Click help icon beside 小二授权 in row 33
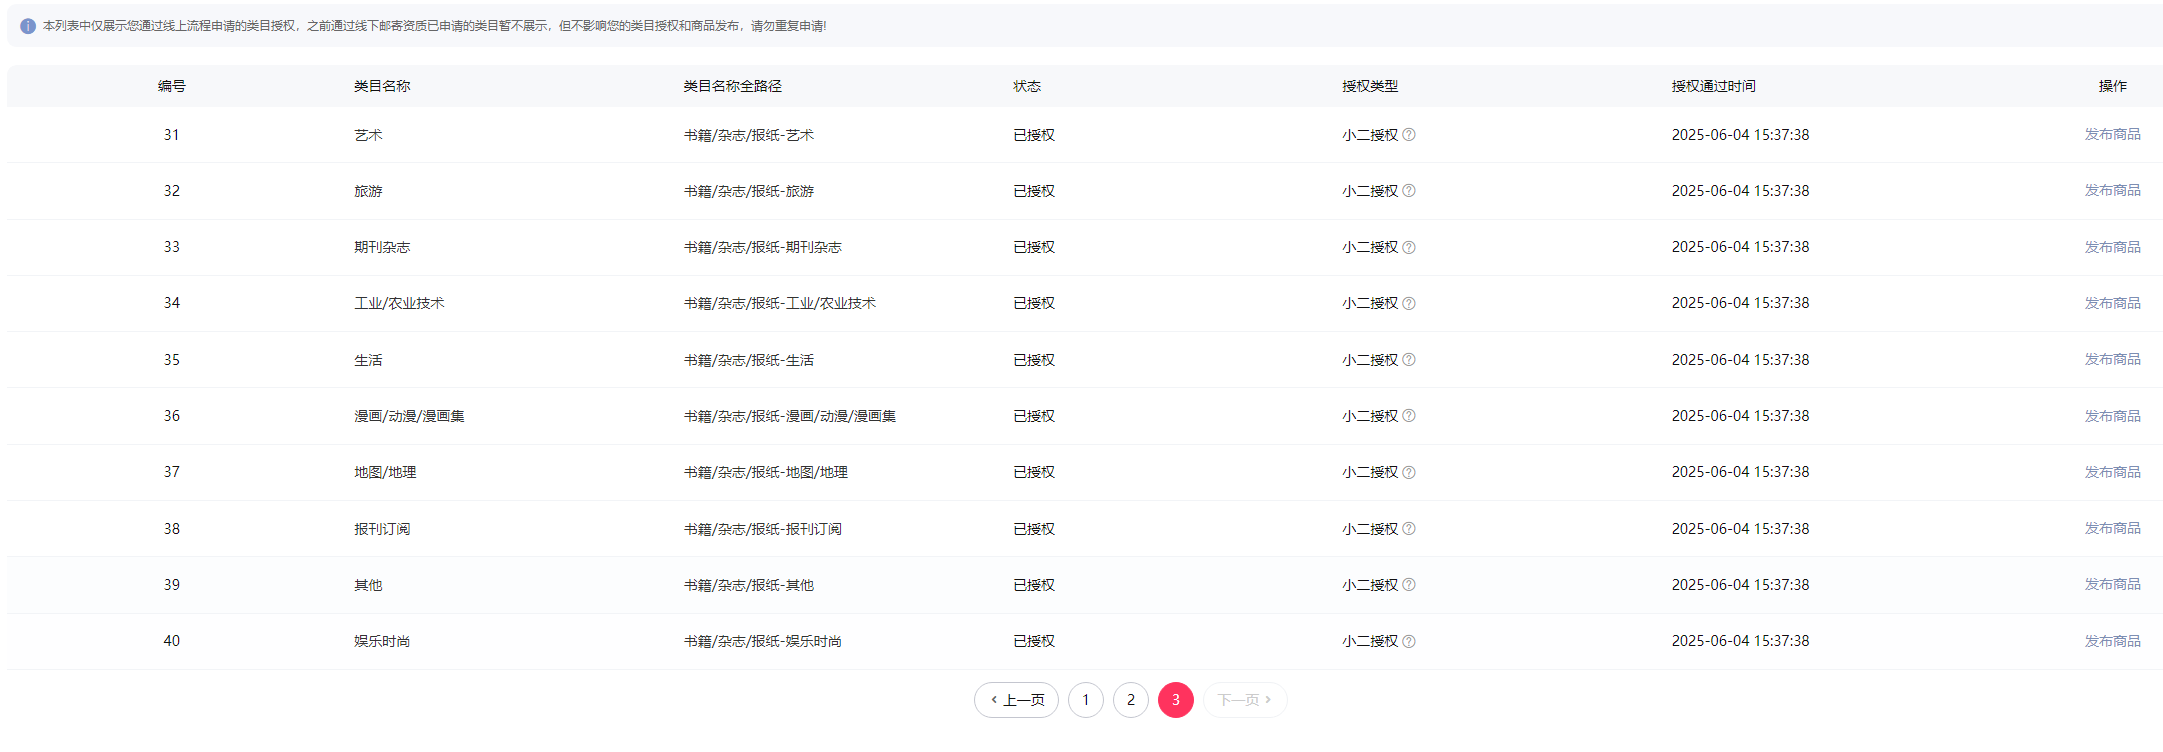 coord(1408,247)
